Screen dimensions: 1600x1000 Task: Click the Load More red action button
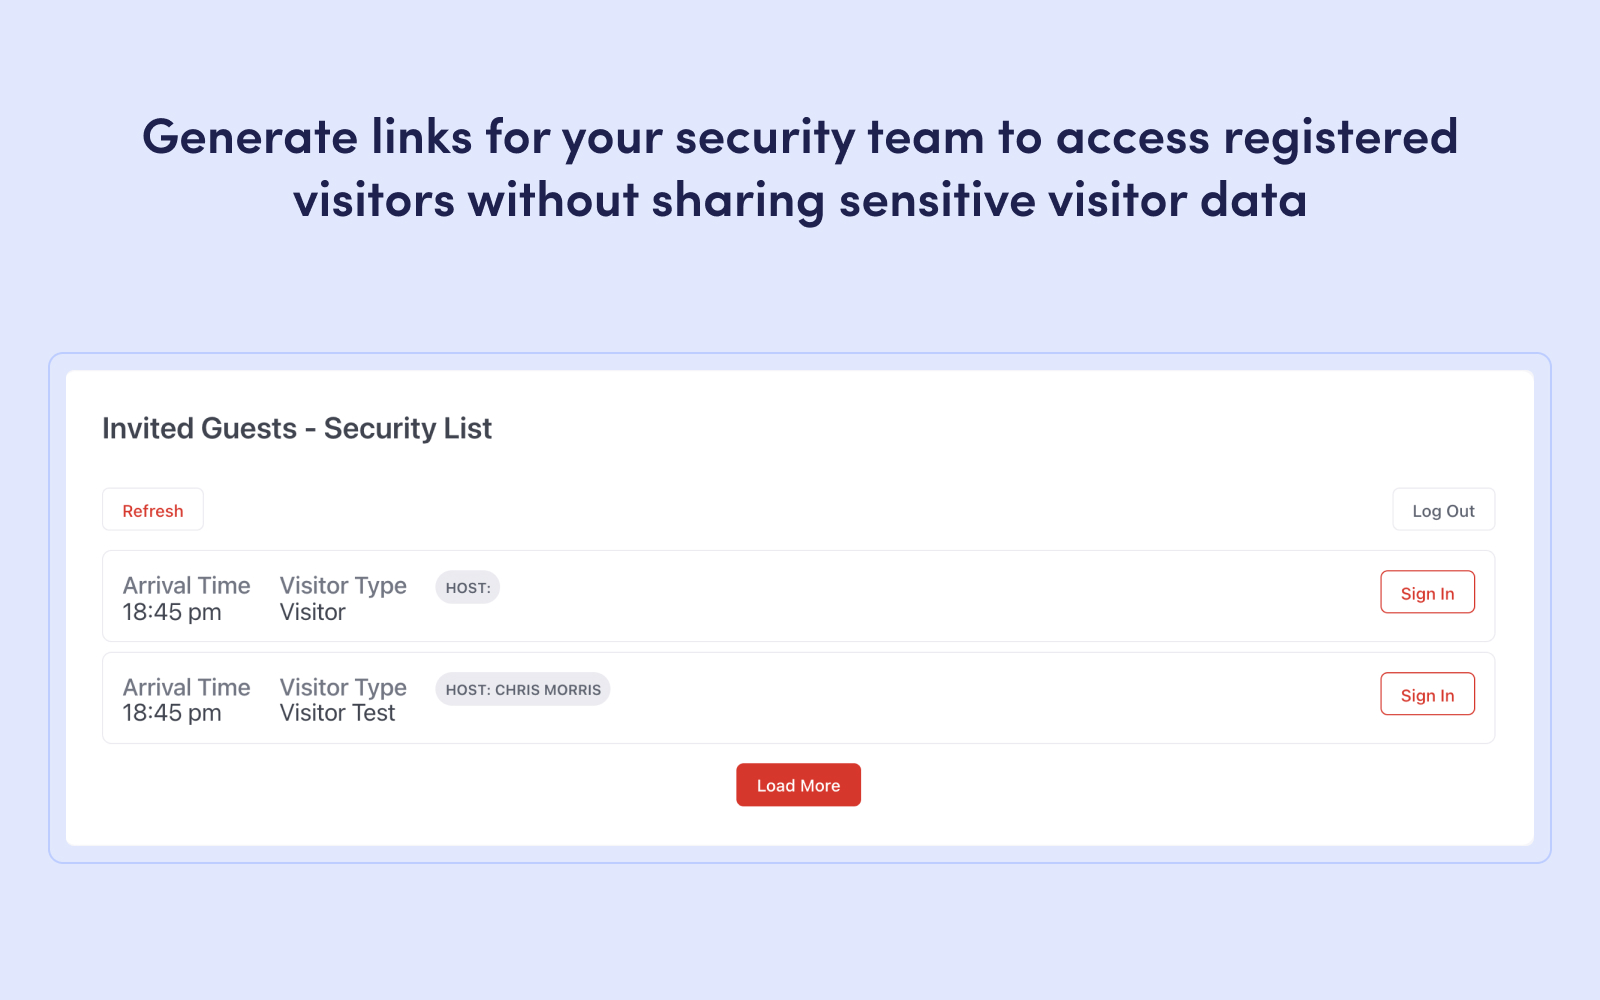coord(798,785)
